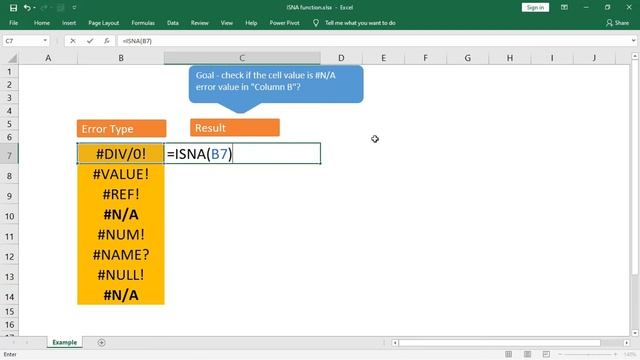Click horizontal scrollbar right arrow
The height and width of the screenshot is (360, 640).
(627, 342)
